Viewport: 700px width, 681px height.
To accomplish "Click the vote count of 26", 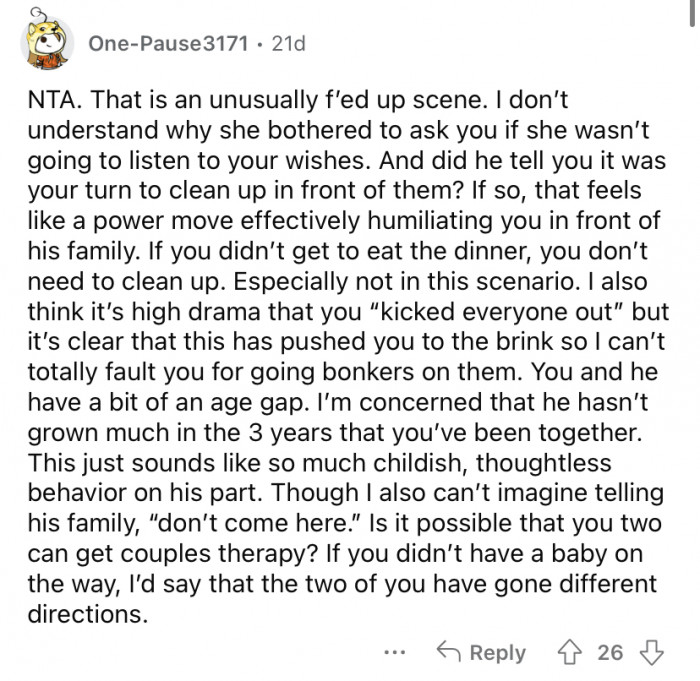I will point(610,652).
